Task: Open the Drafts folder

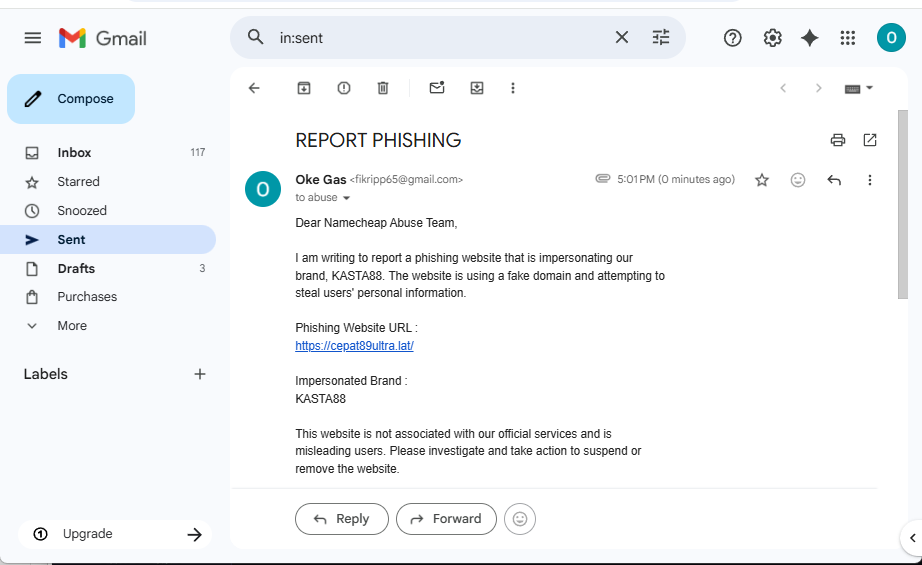Action: (x=108, y=269)
